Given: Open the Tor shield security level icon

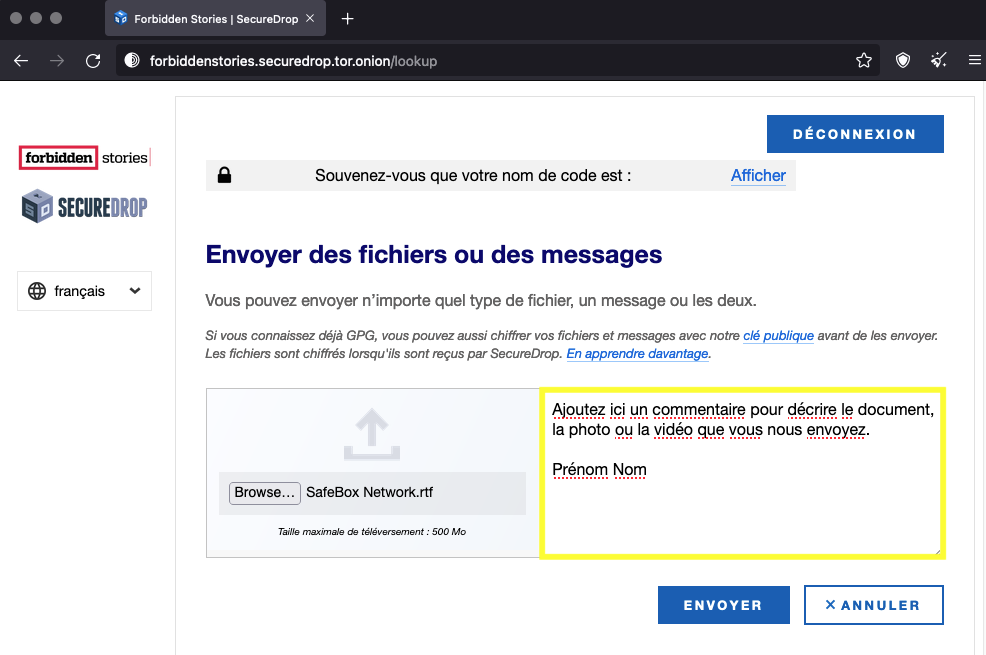Looking at the screenshot, I should (903, 61).
